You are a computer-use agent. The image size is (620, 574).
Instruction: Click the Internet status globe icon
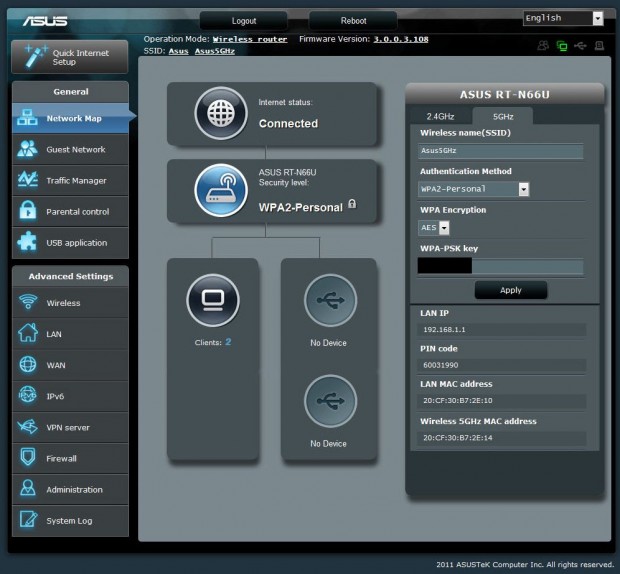coord(221,113)
